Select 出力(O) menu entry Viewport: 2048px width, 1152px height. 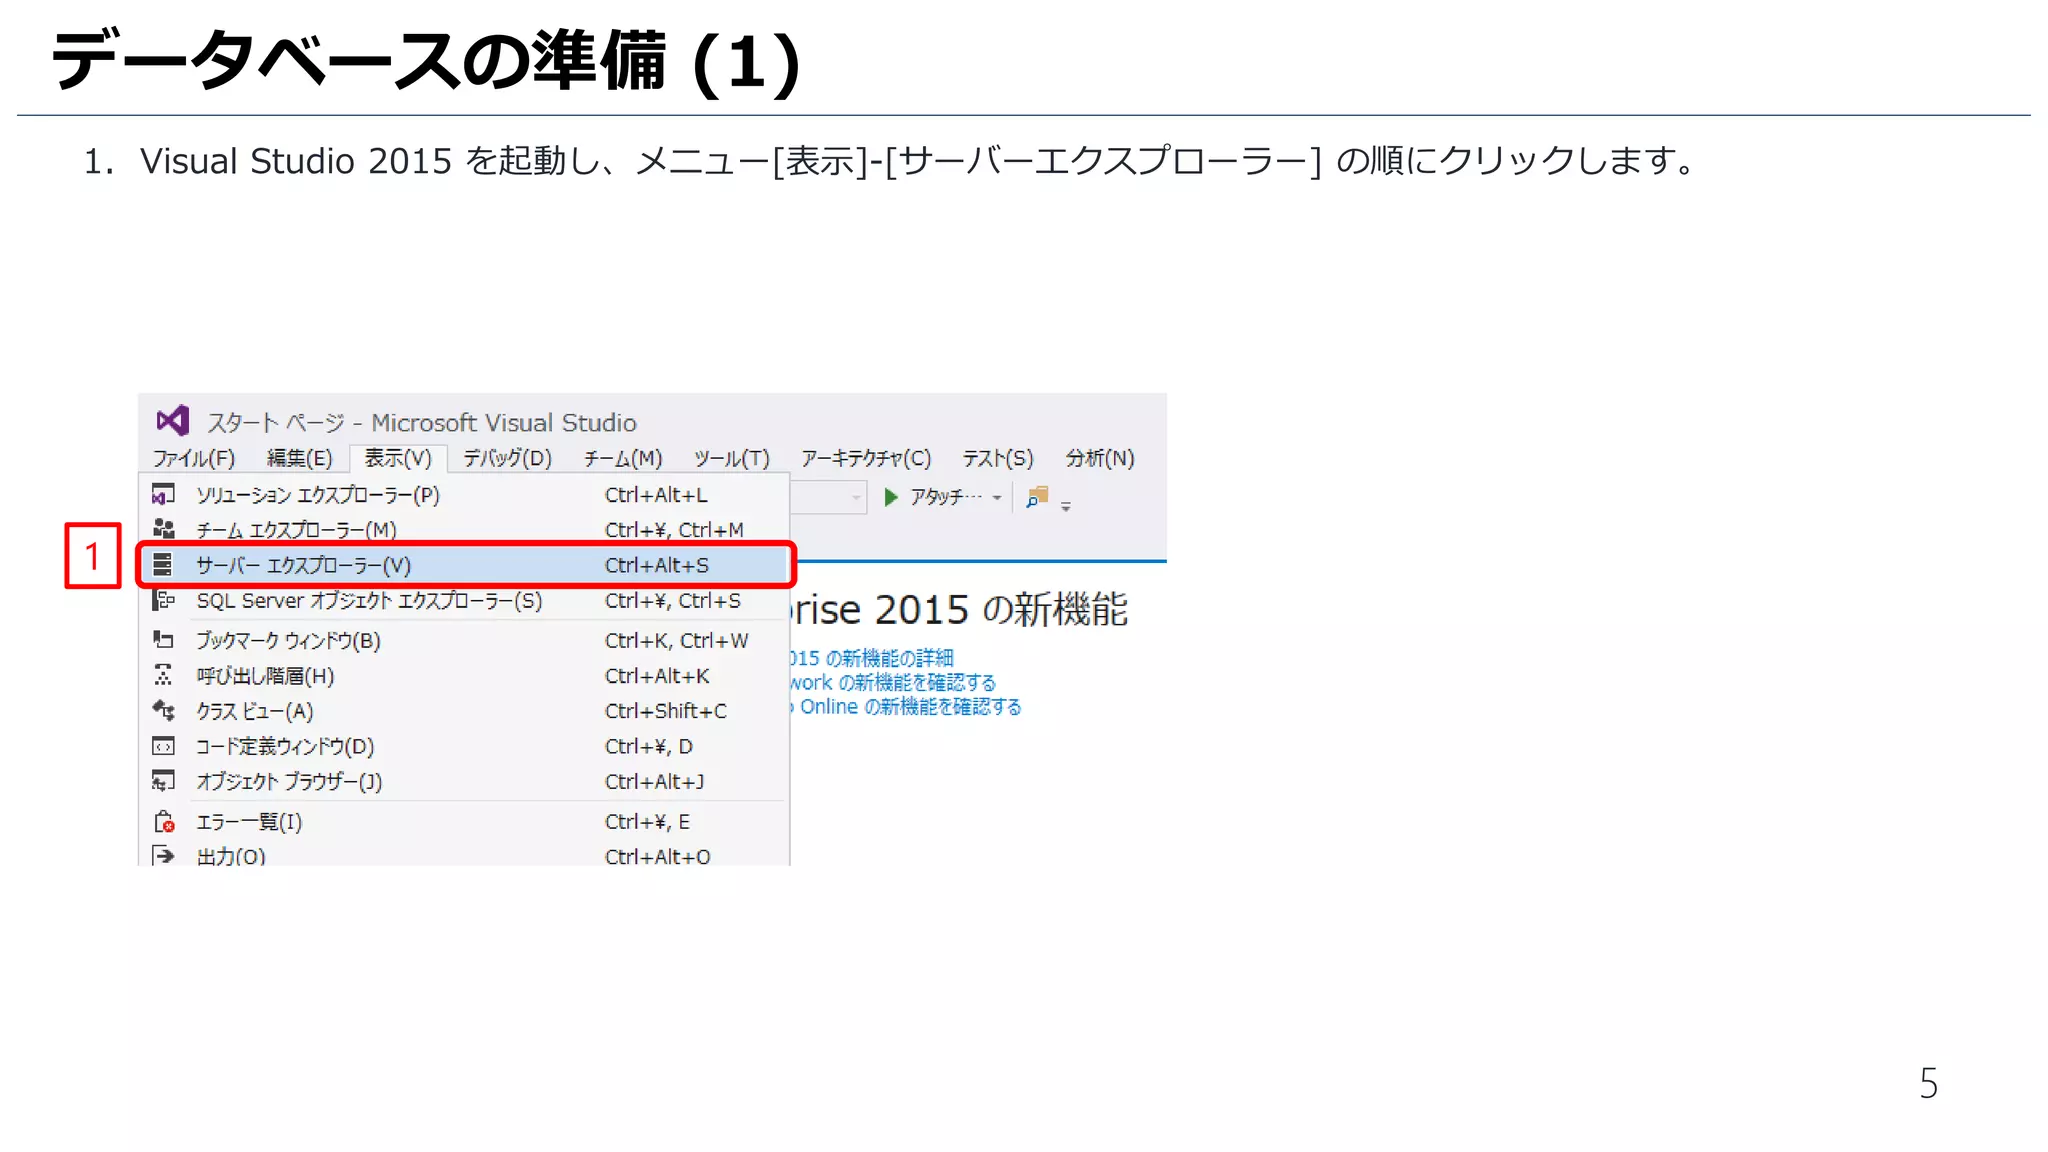464,856
